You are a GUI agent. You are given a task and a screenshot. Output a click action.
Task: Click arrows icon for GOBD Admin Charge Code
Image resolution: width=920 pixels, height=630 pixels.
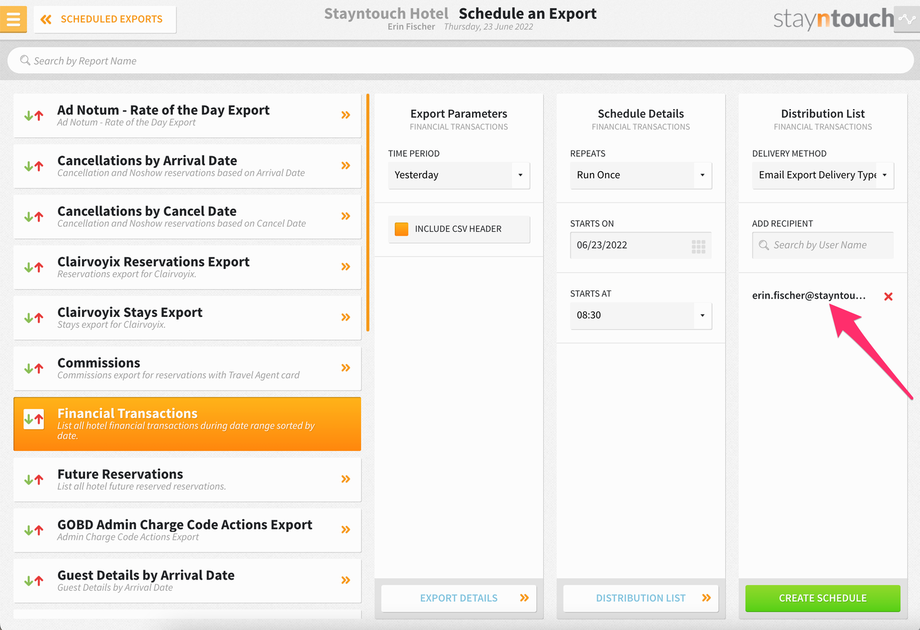[33, 530]
